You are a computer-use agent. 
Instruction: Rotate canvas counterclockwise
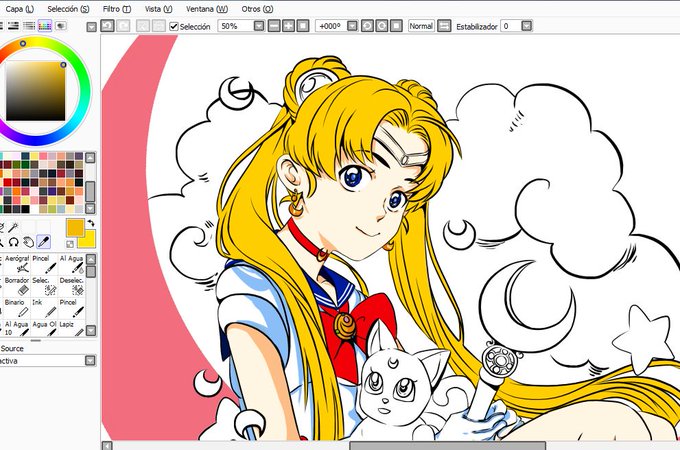[x=367, y=26]
